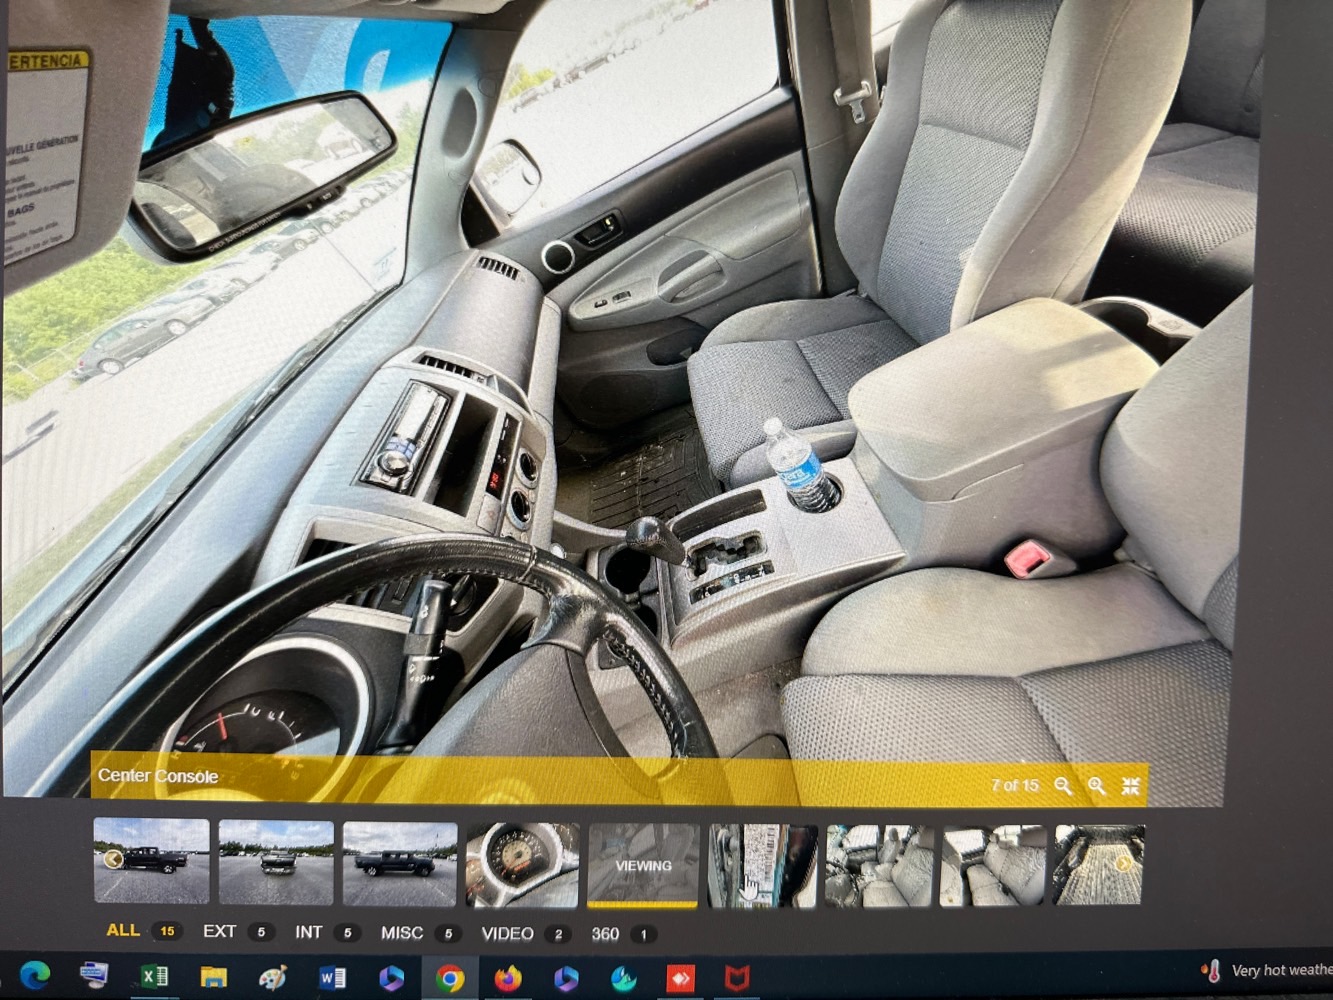Click the 'Center Console' caption
The image size is (1333, 1000).
158,776
